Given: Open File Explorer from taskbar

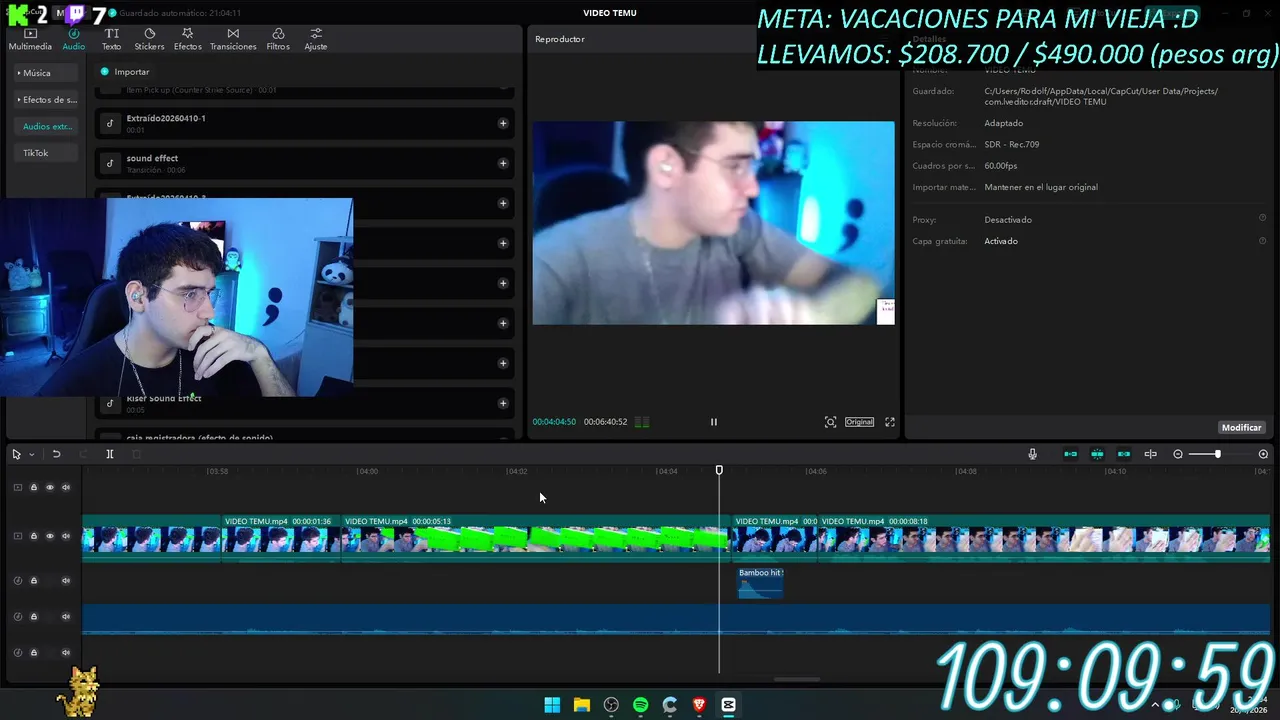Looking at the screenshot, I should 582,705.
